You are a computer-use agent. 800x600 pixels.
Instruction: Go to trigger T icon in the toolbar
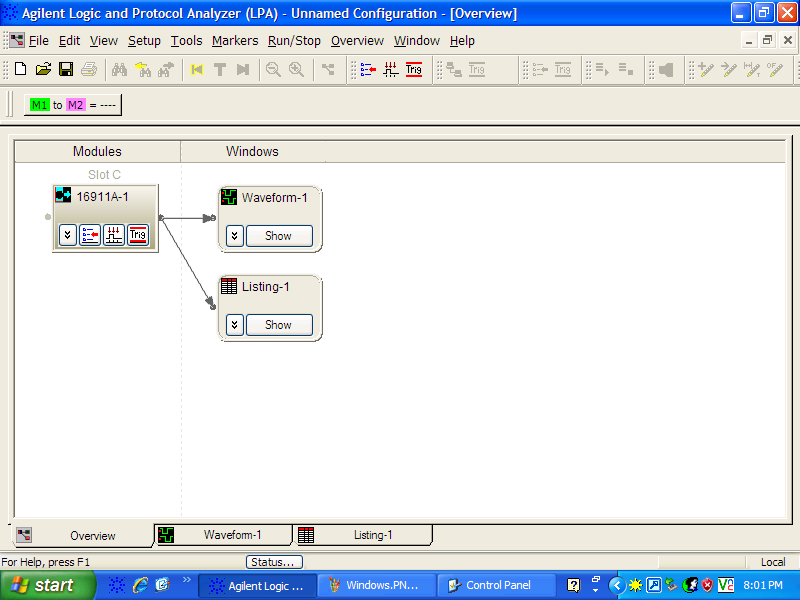click(x=220, y=69)
